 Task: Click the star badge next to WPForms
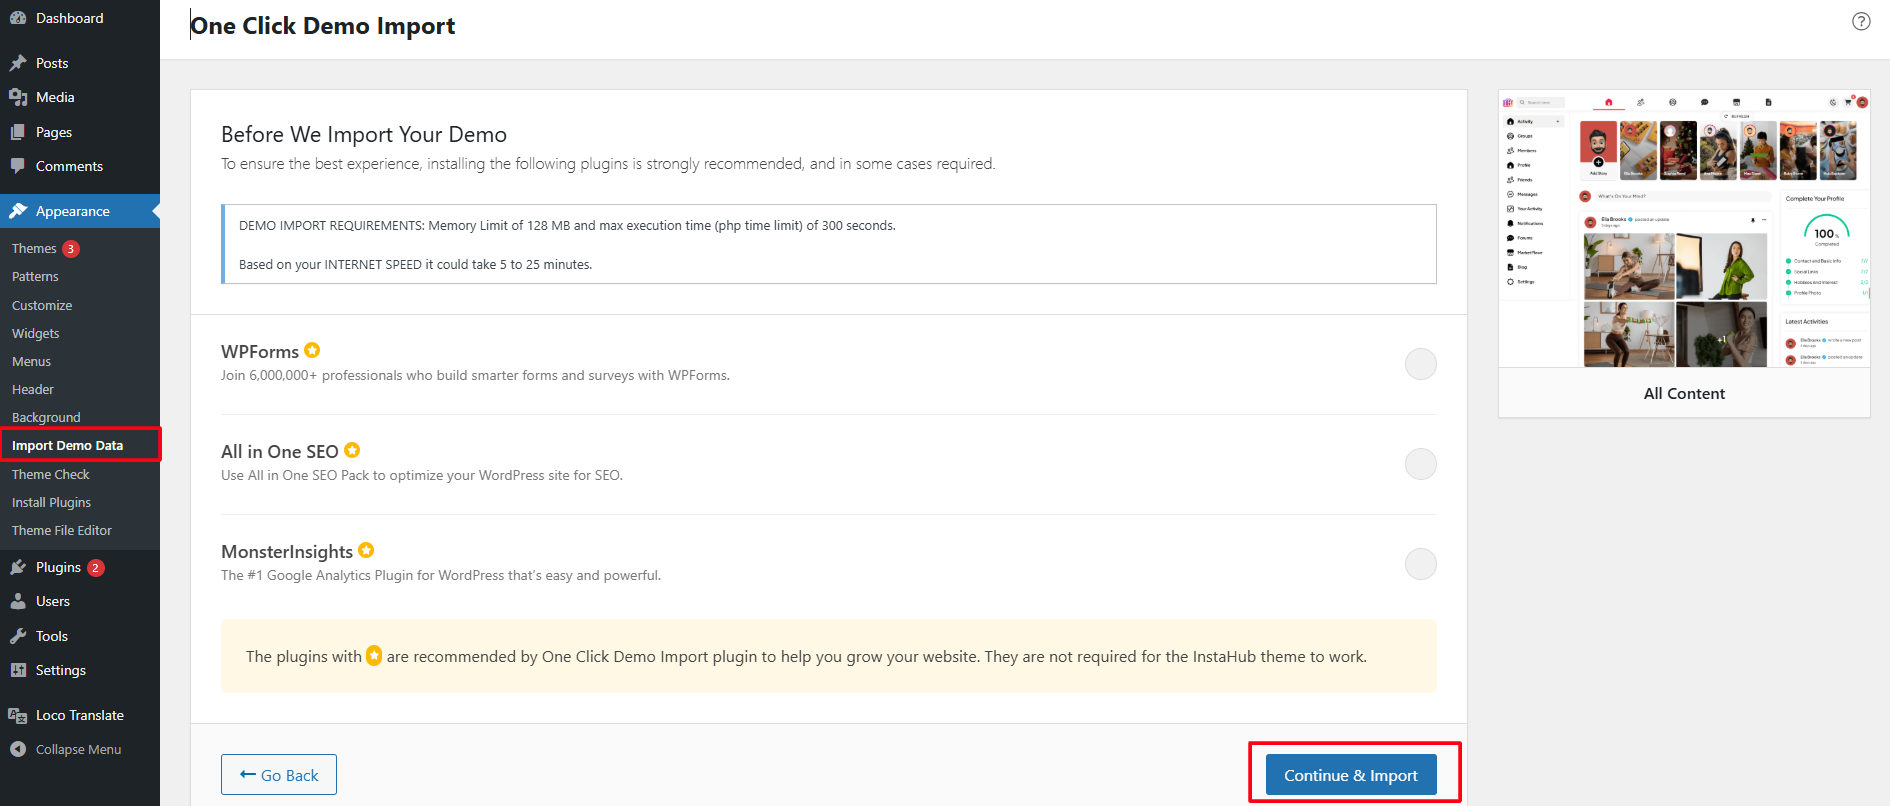pyautogui.click(x=312, y=350)
